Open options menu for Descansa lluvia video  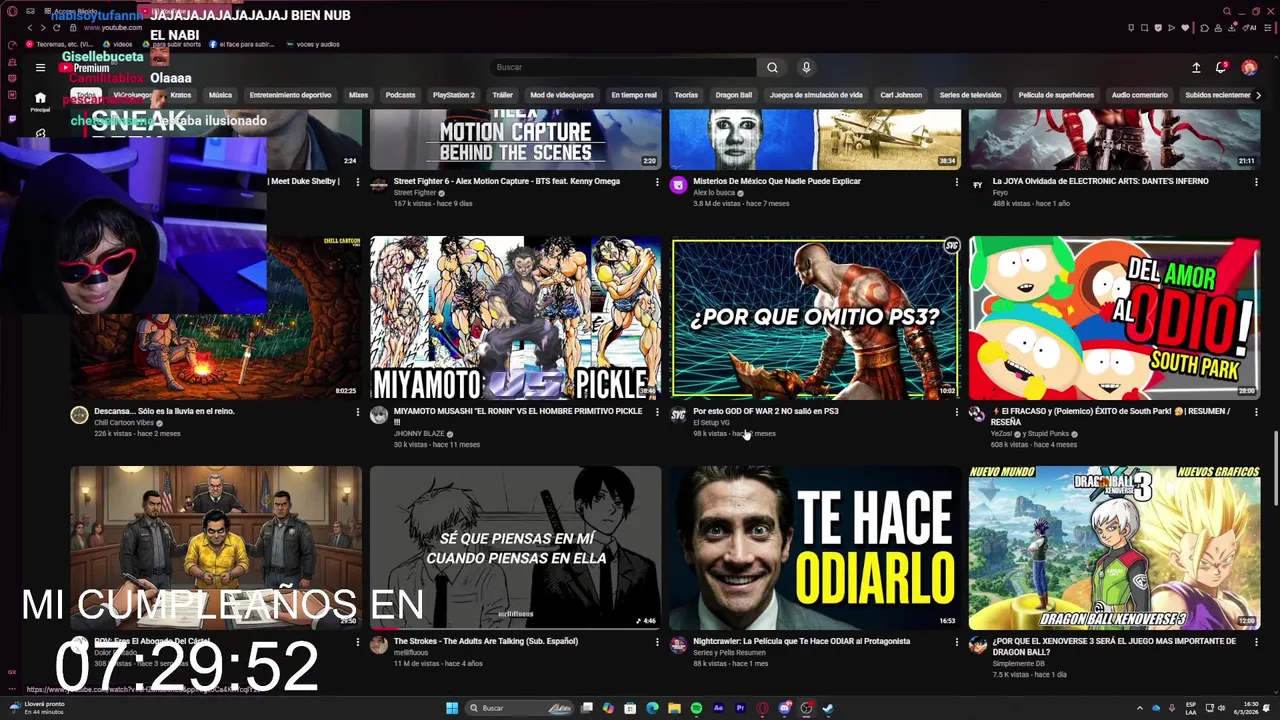tap(357, 412)
